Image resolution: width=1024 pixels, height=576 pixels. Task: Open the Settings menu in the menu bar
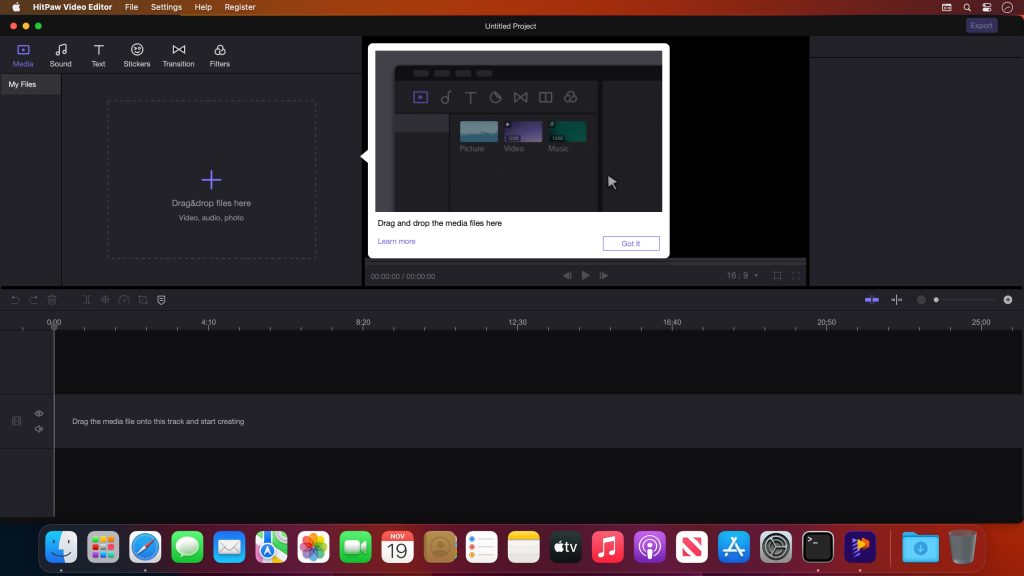coord(166,7)
